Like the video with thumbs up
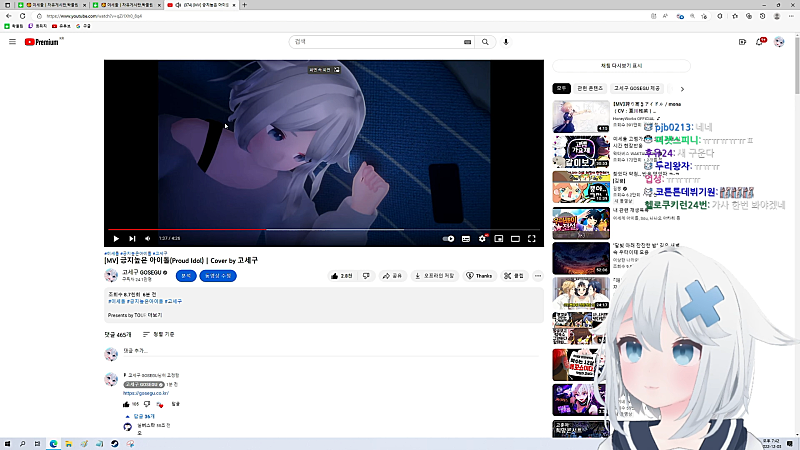The width and height of the screenshot is (800, 450). coord(341,276)
